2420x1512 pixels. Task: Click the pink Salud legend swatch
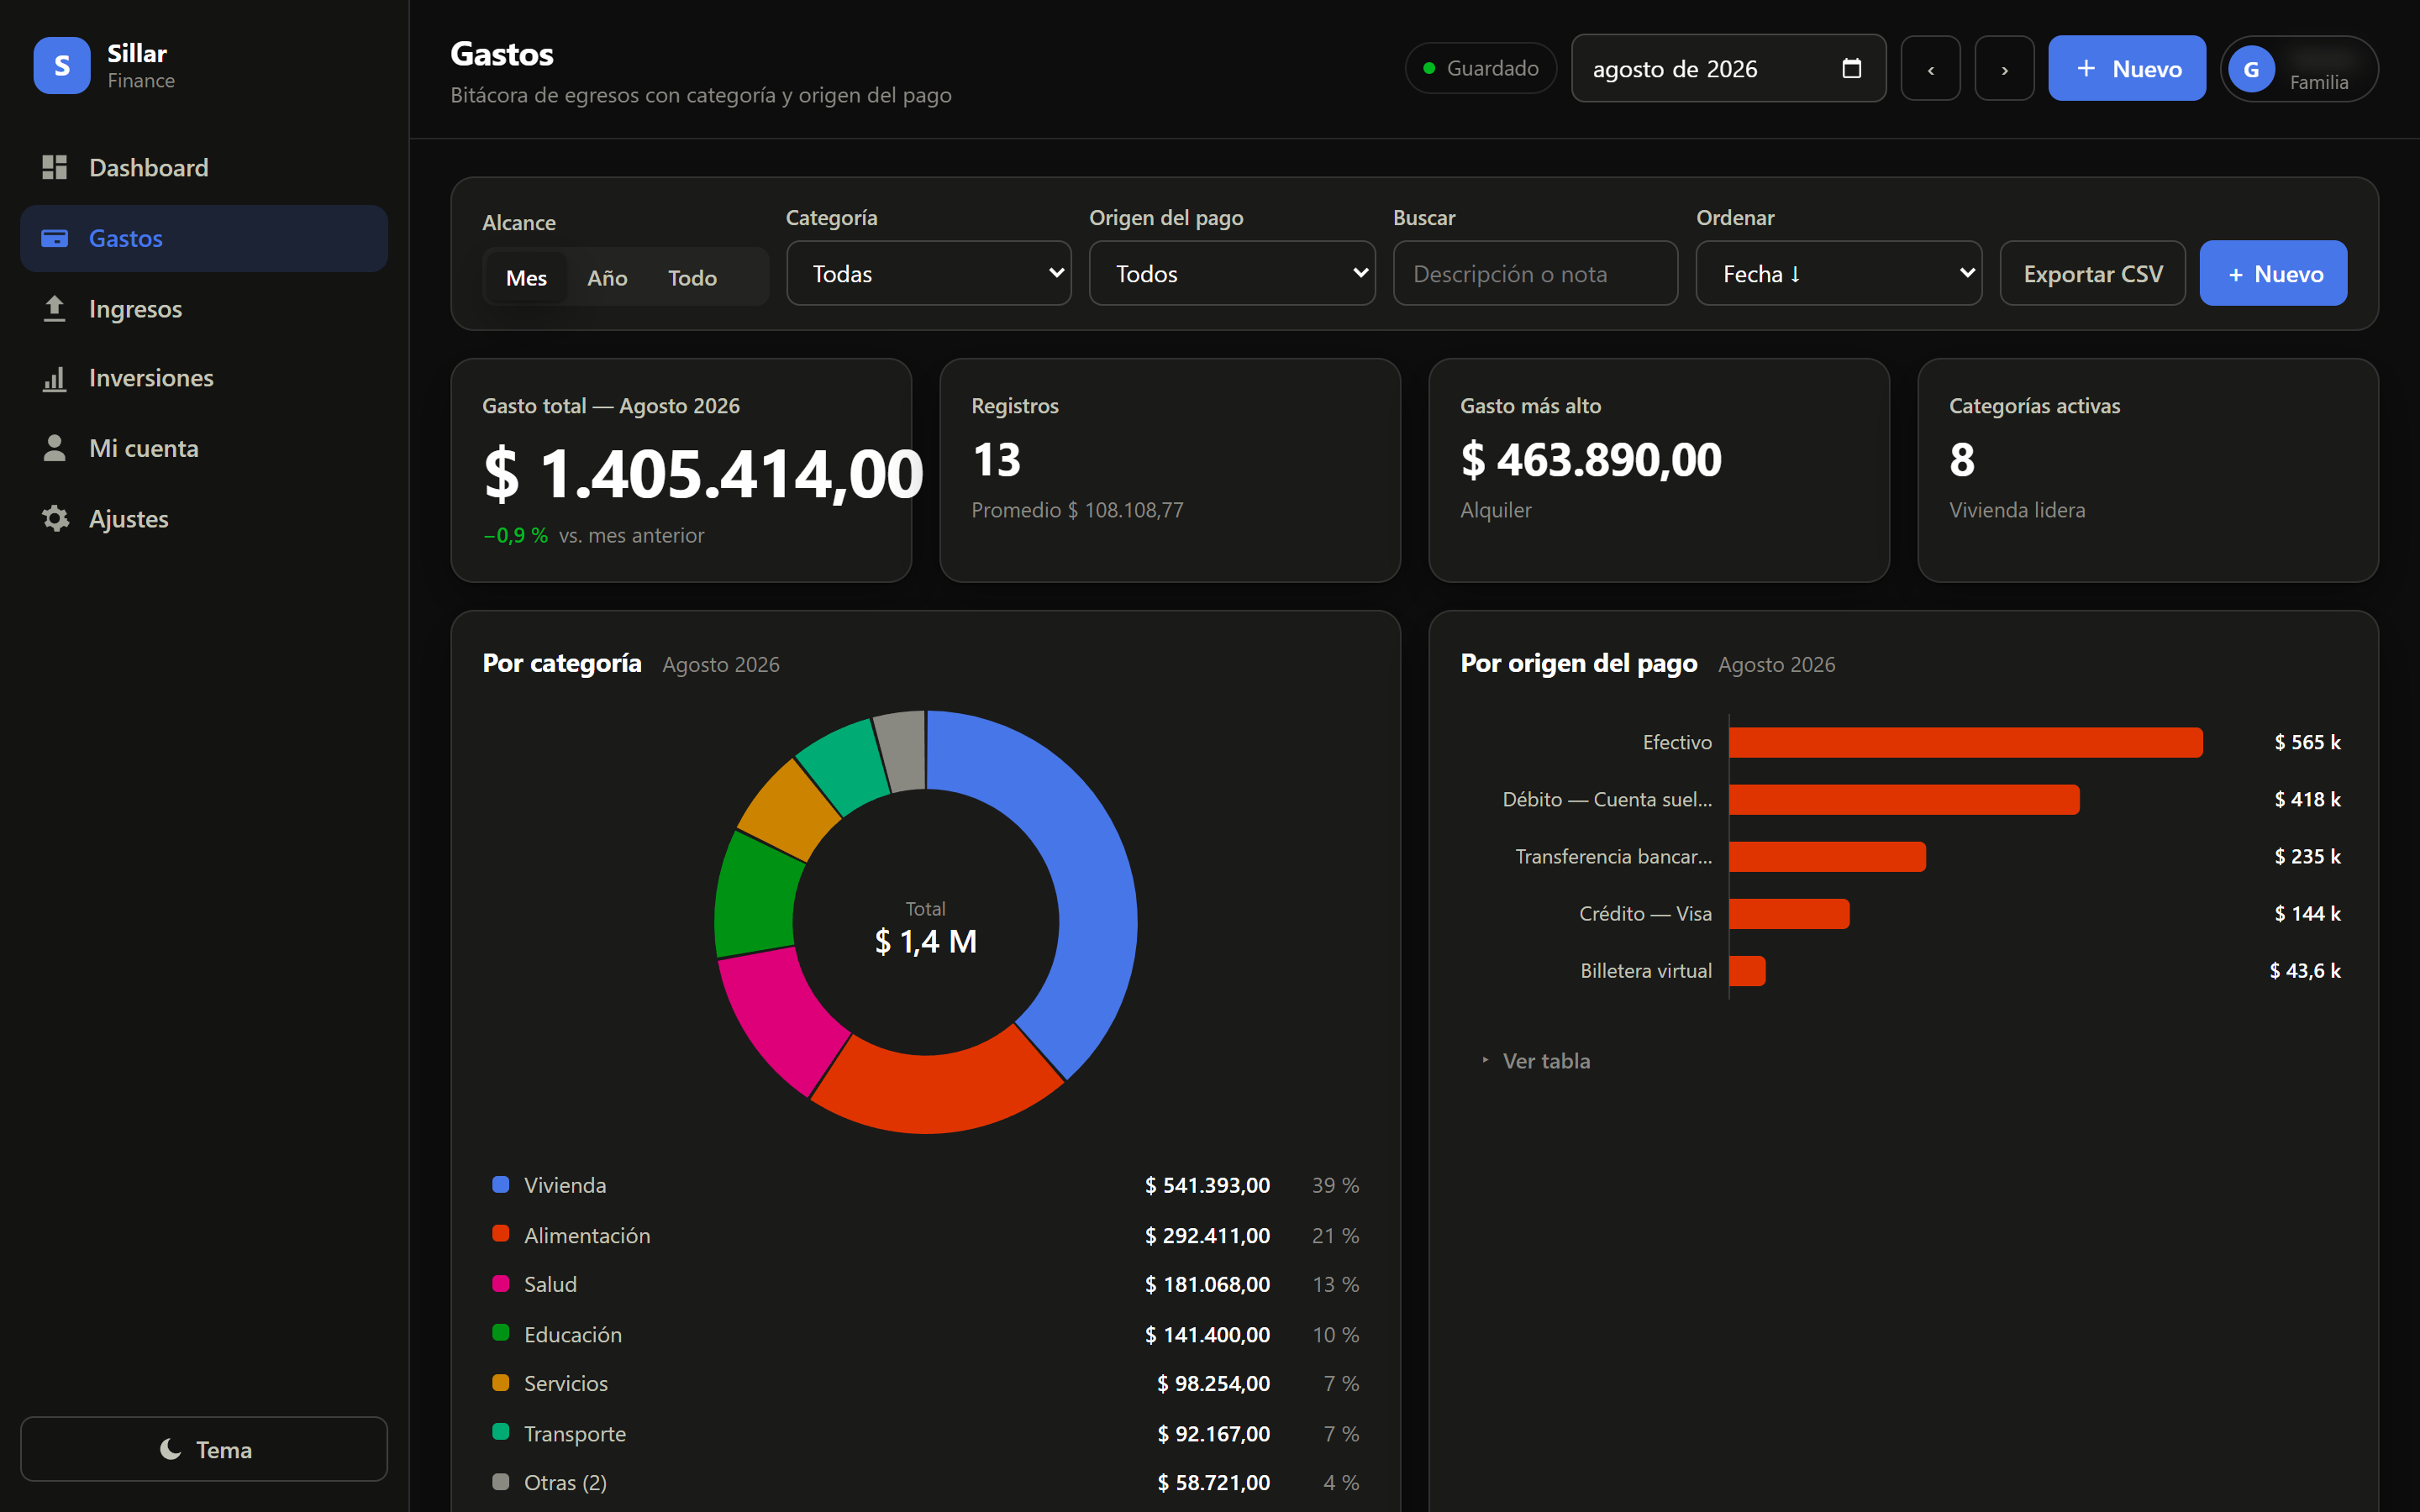tap(501, 1283)
